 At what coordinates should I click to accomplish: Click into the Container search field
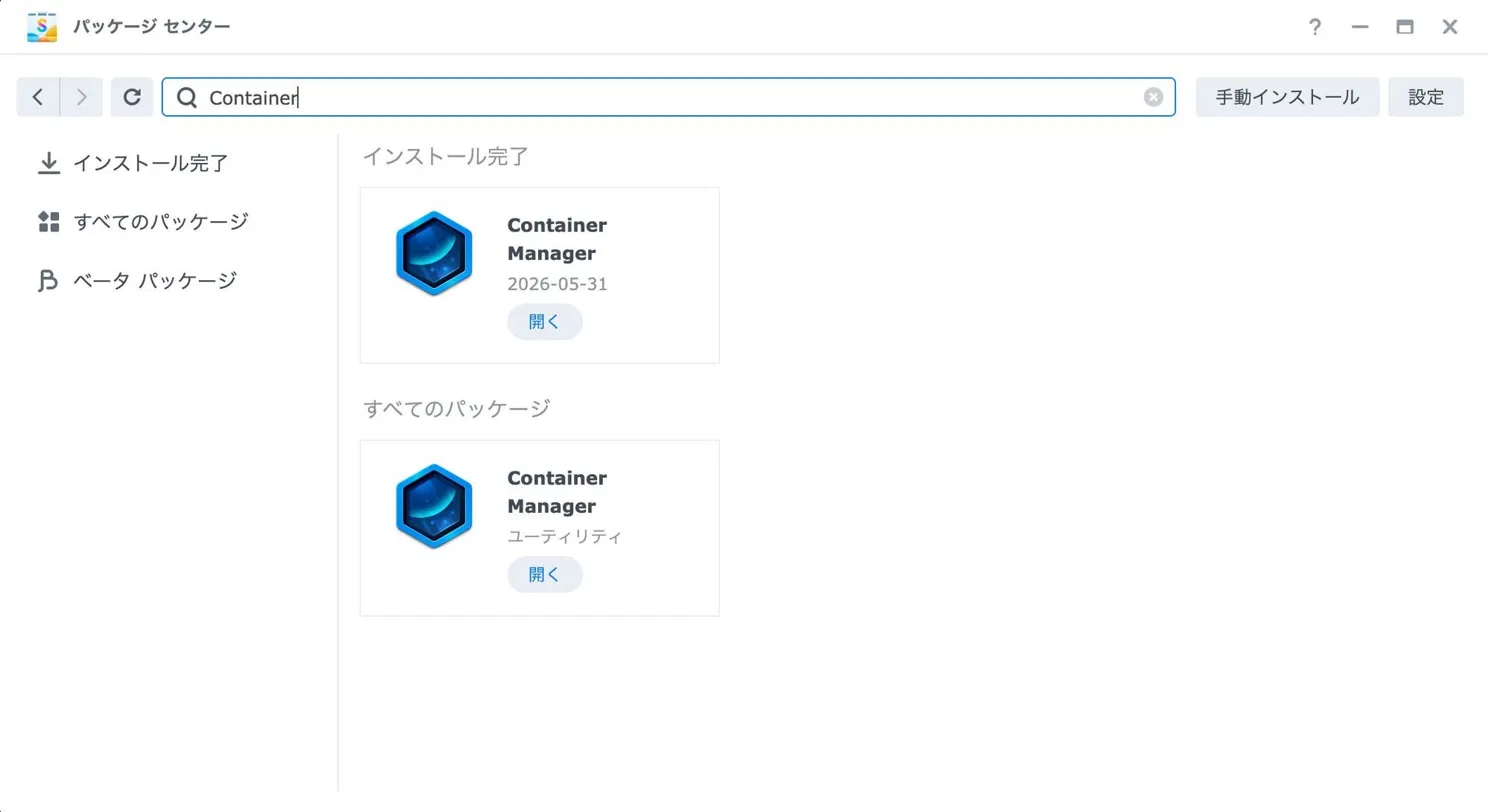point(668,97)
